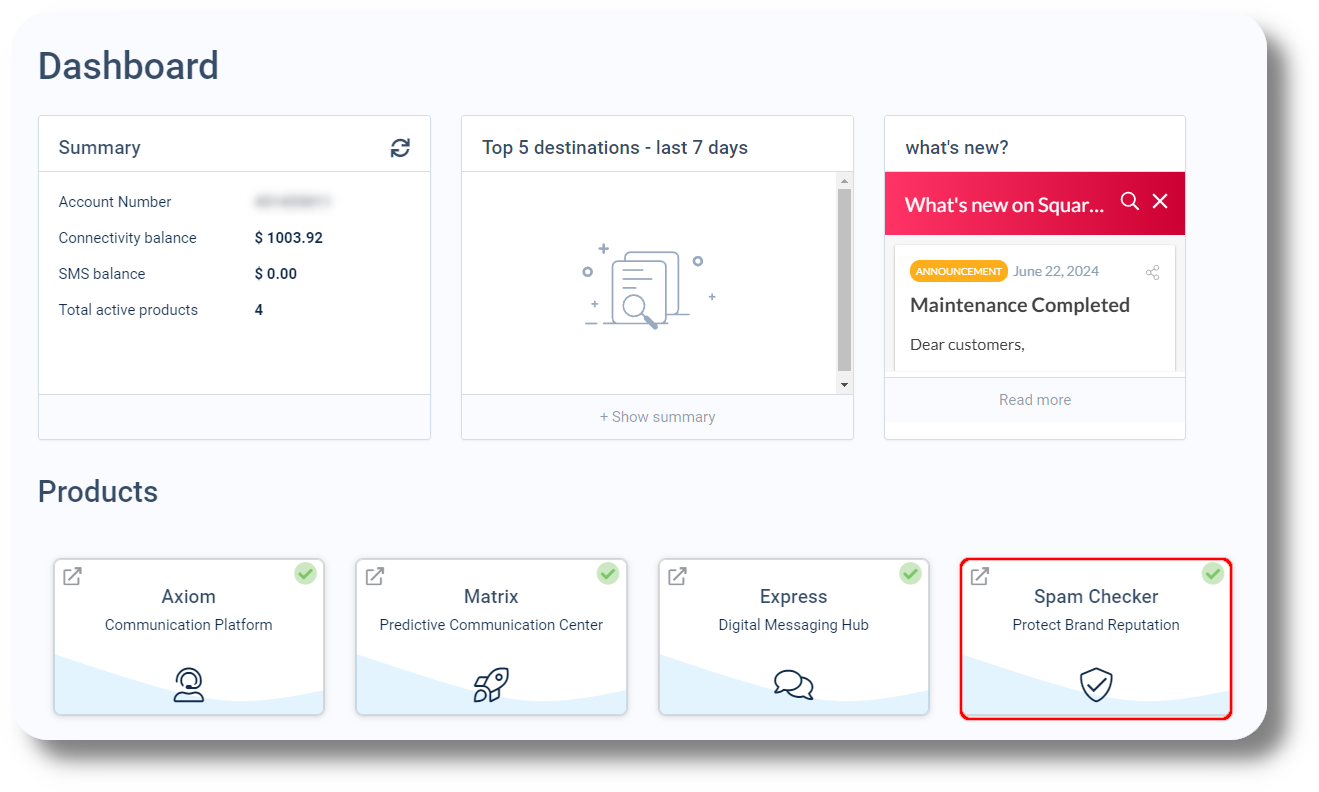Select the Axiom product title
Screen dimensions: 1319x792
pos(189,597)
